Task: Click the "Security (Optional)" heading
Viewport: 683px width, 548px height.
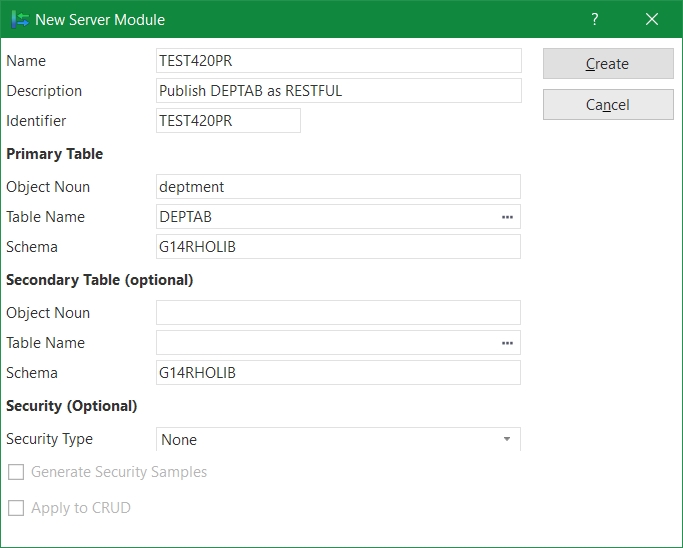Action: 71,406
